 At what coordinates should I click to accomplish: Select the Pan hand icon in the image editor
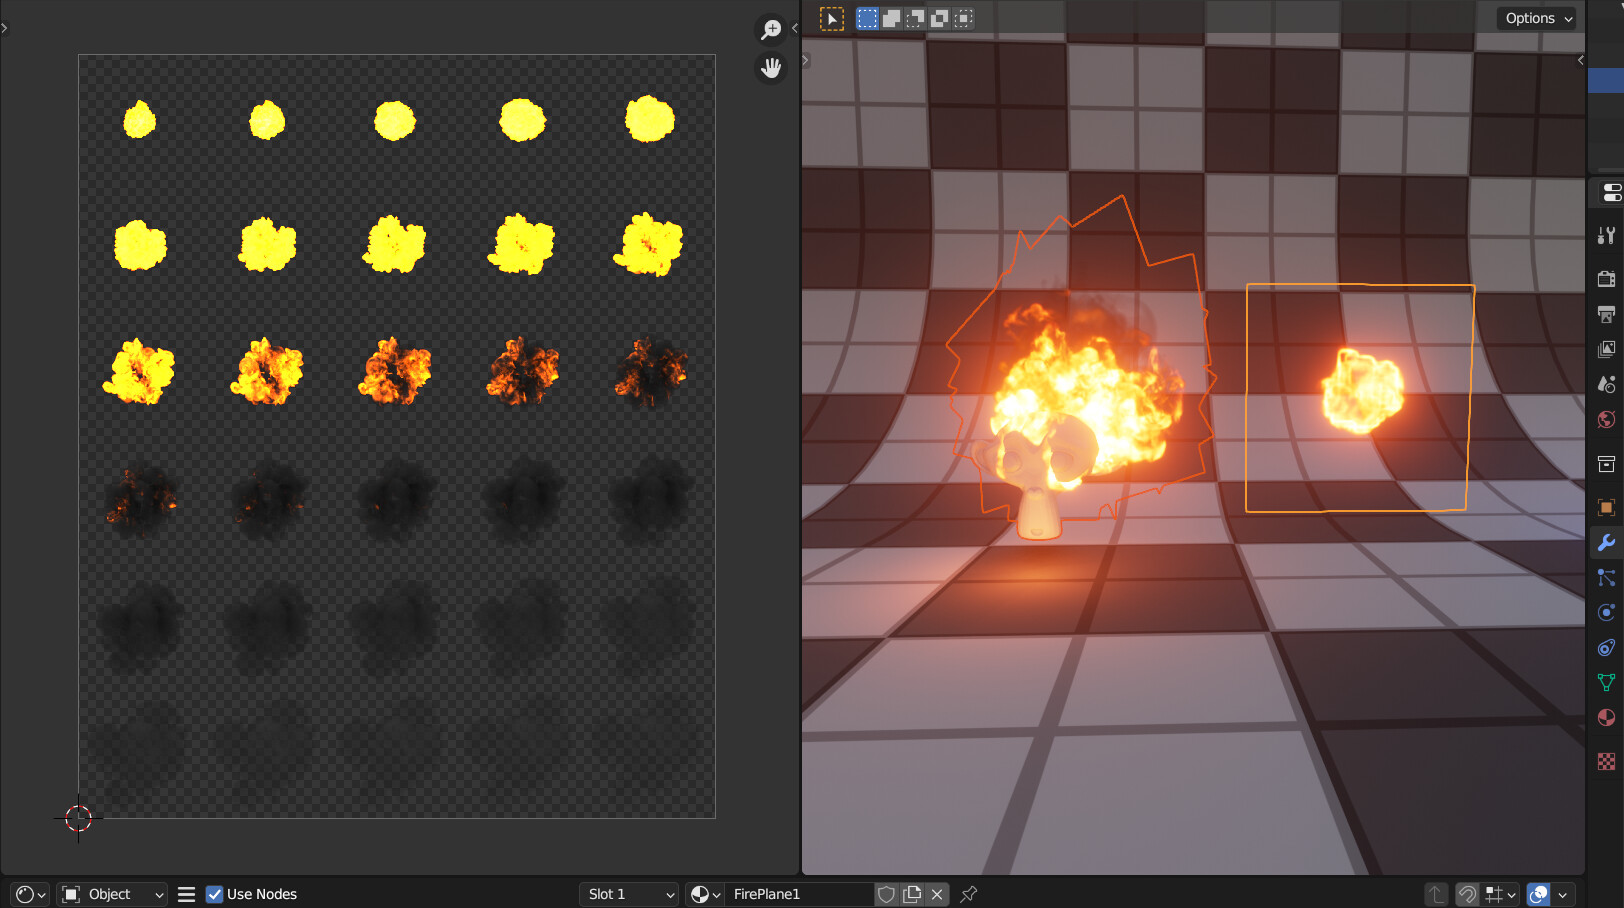coord(770,68)
